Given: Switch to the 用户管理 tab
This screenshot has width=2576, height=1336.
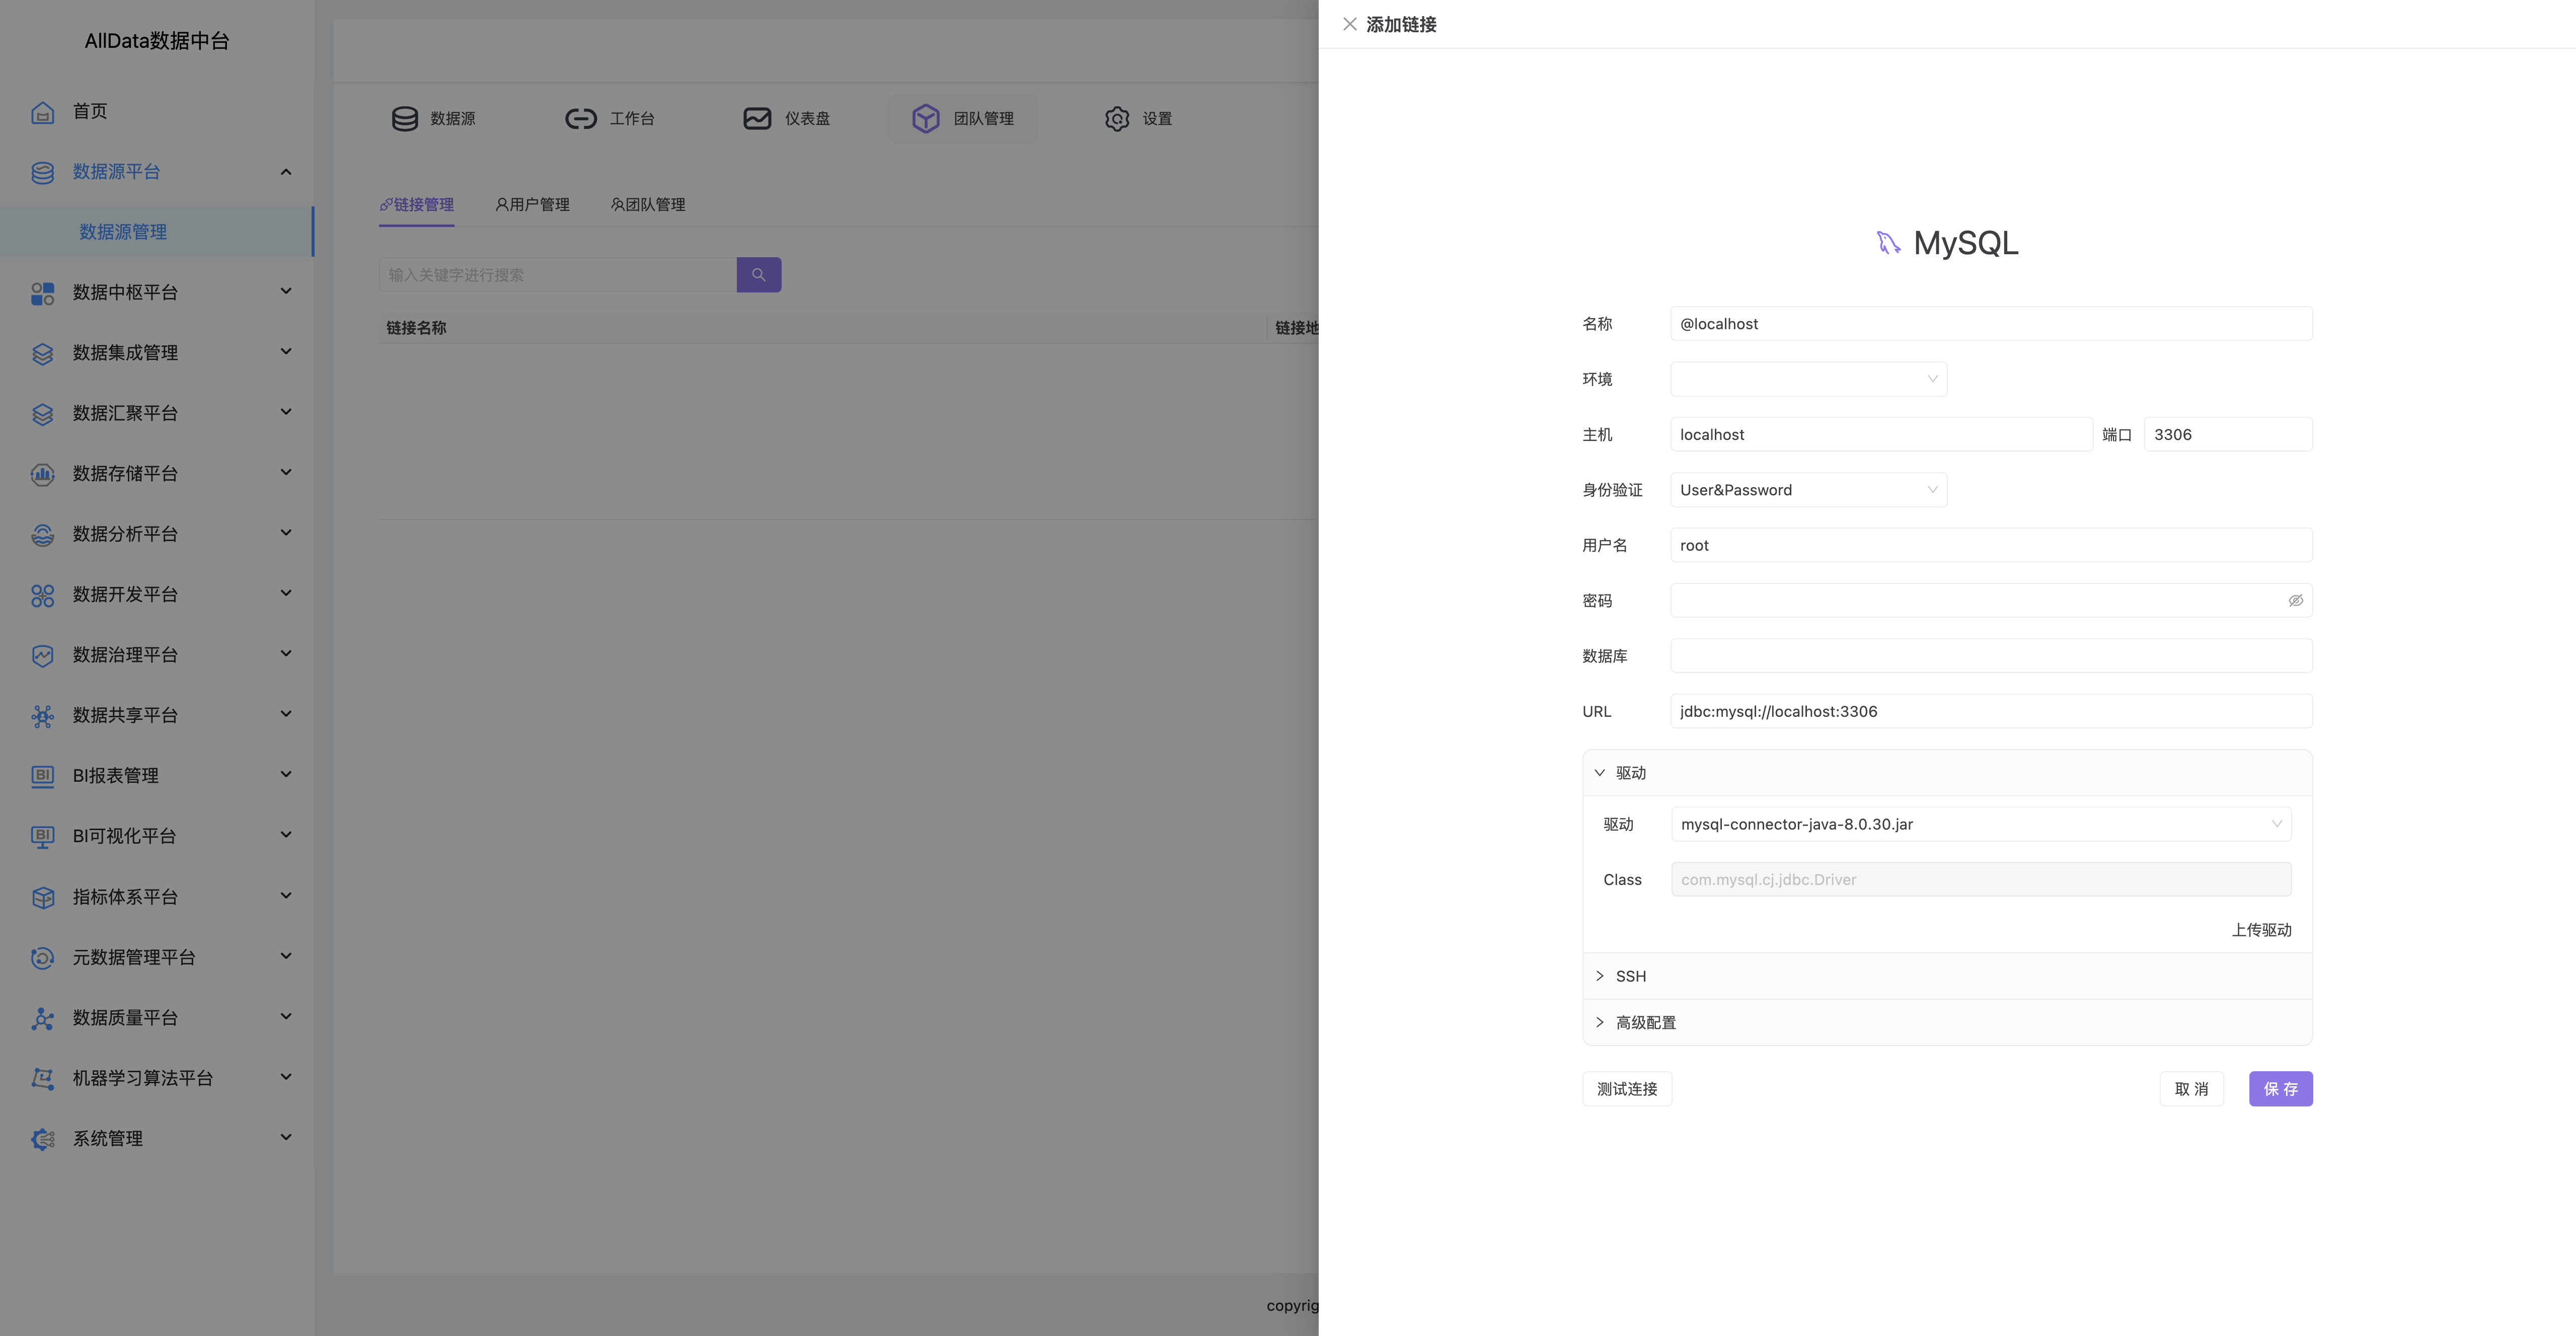Looking at the screenshot, I should click(532, 204).
